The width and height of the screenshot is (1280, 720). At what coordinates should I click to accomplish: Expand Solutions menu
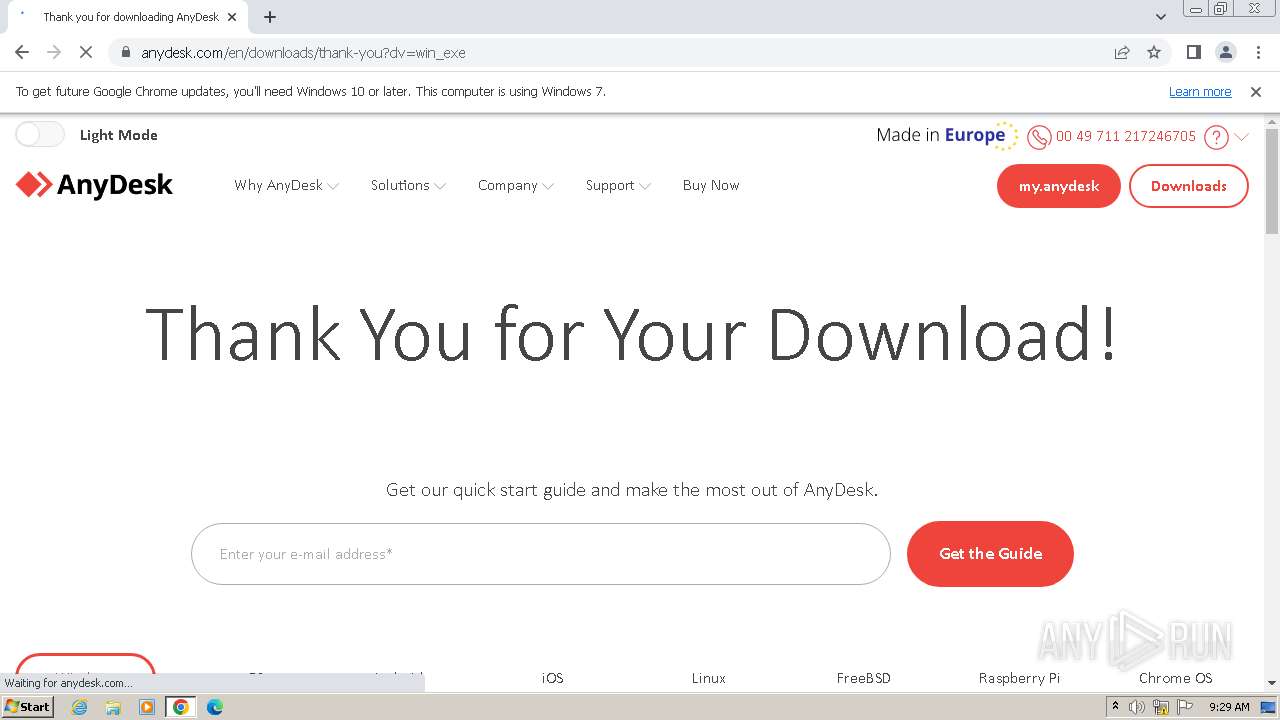(x=408, y=185)
